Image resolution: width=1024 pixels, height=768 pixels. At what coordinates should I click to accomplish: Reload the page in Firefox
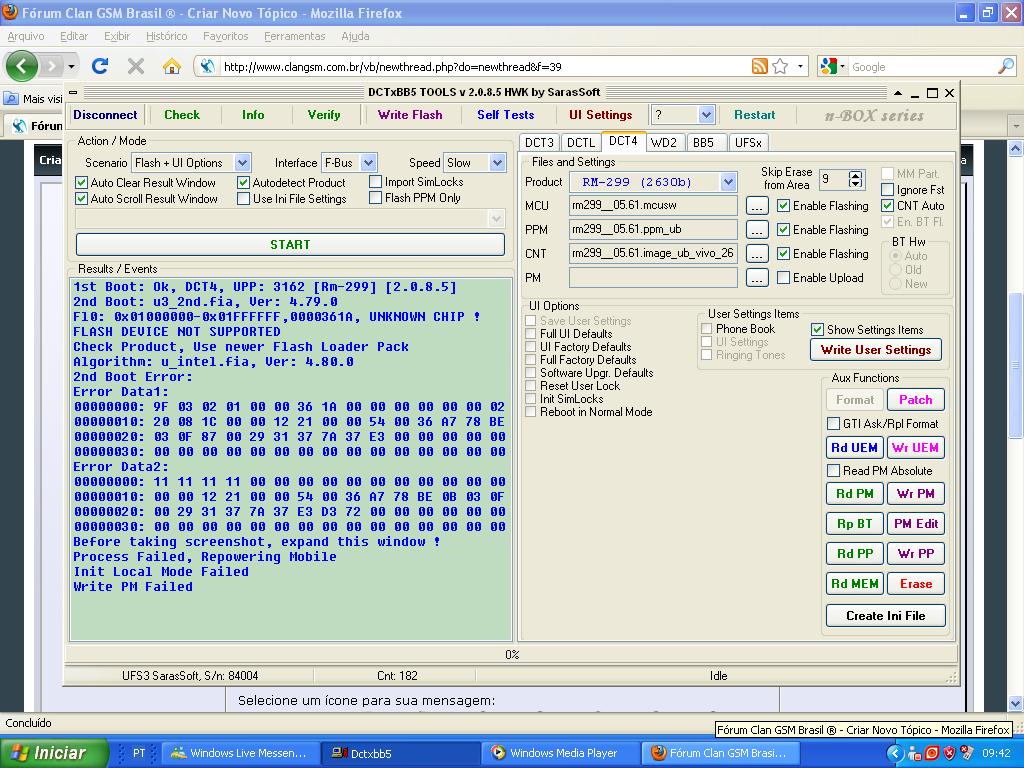click(x=100, y=66)
